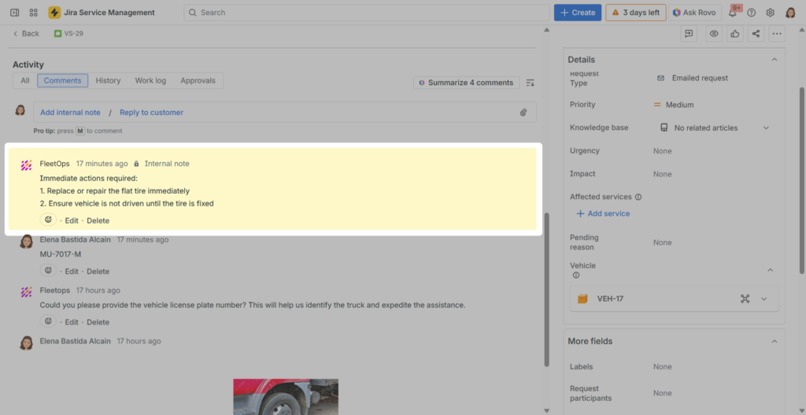This screenshot has width=806, height=415.
Task: Open the settings gear icon
Action: (x=770, y=13)
